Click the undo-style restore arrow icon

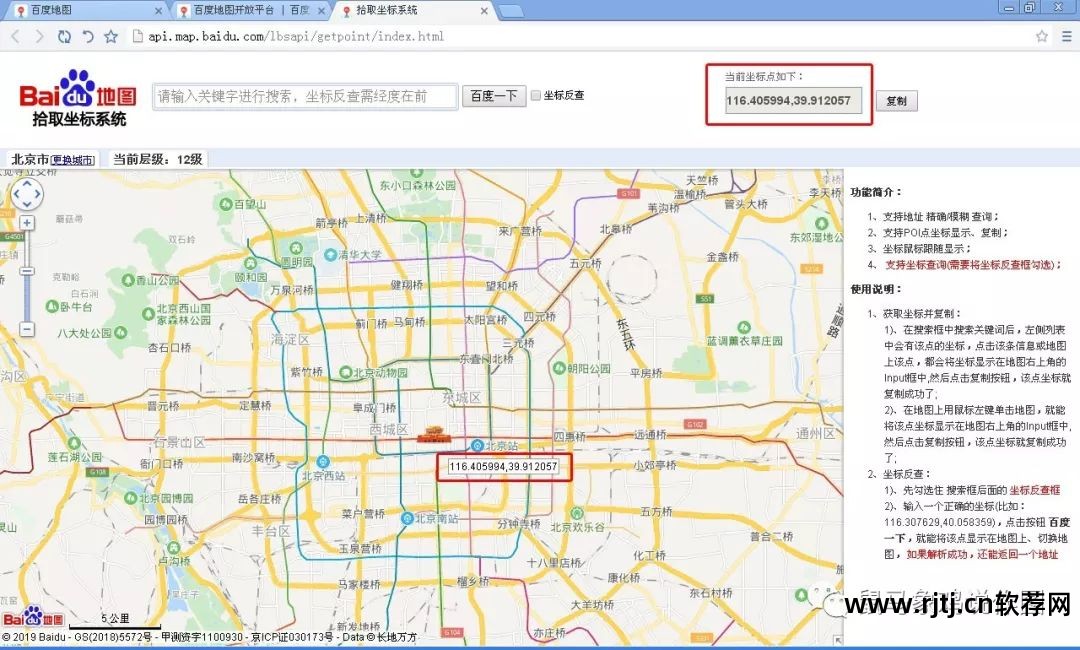(x=87, y=36)
